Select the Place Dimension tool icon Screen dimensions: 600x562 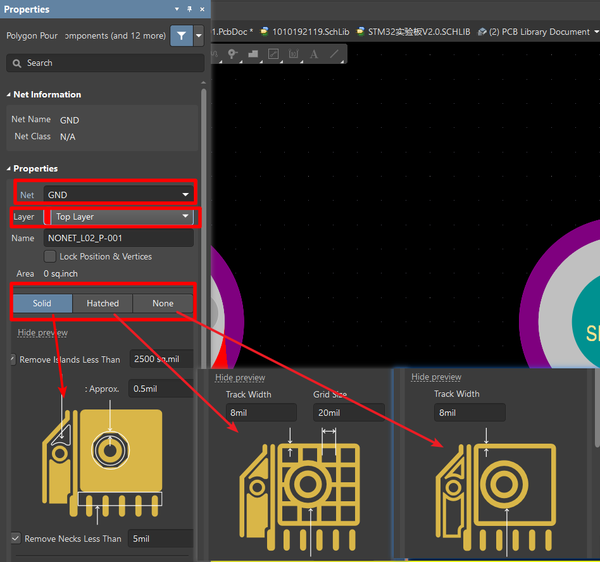click(293, 54)
